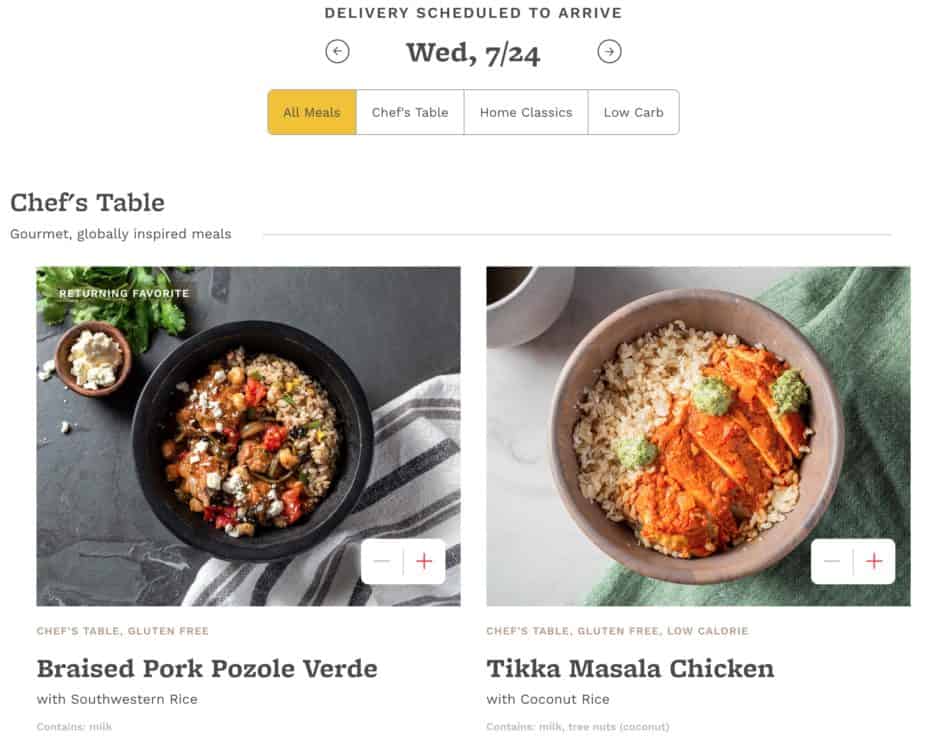Image resolution: width=930 pixels, height=744 pixels.
Task: Add one Braised Pork Pozole Verde
Action: tap(424, 562)
